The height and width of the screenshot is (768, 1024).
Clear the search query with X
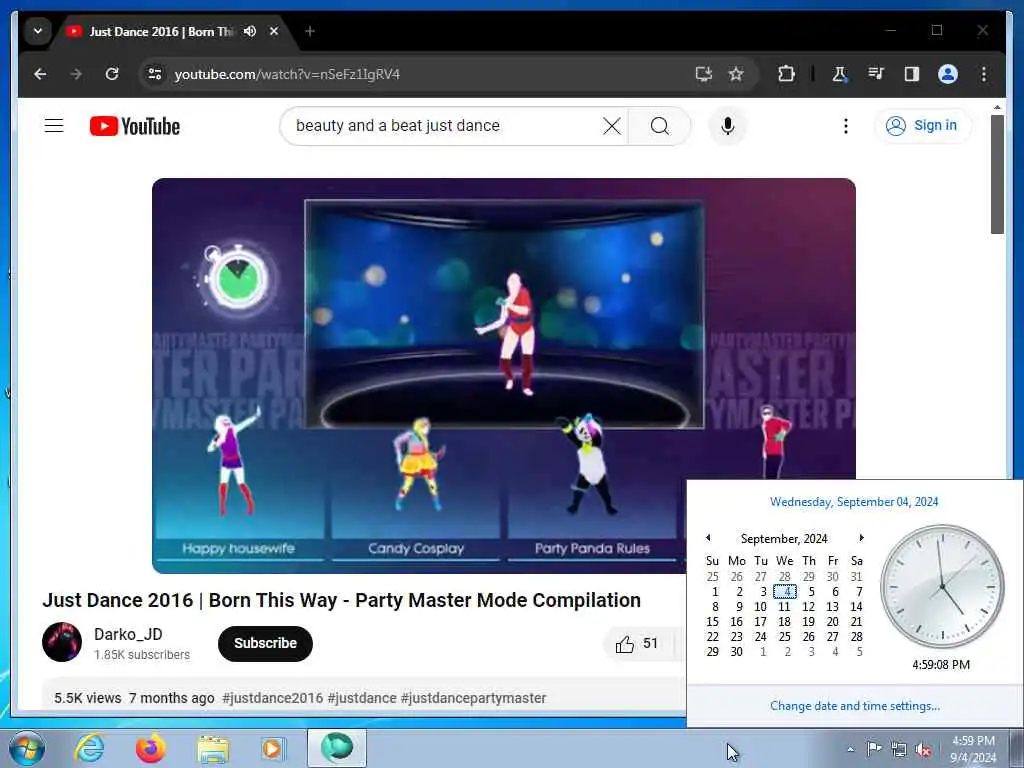click(611, 126)
